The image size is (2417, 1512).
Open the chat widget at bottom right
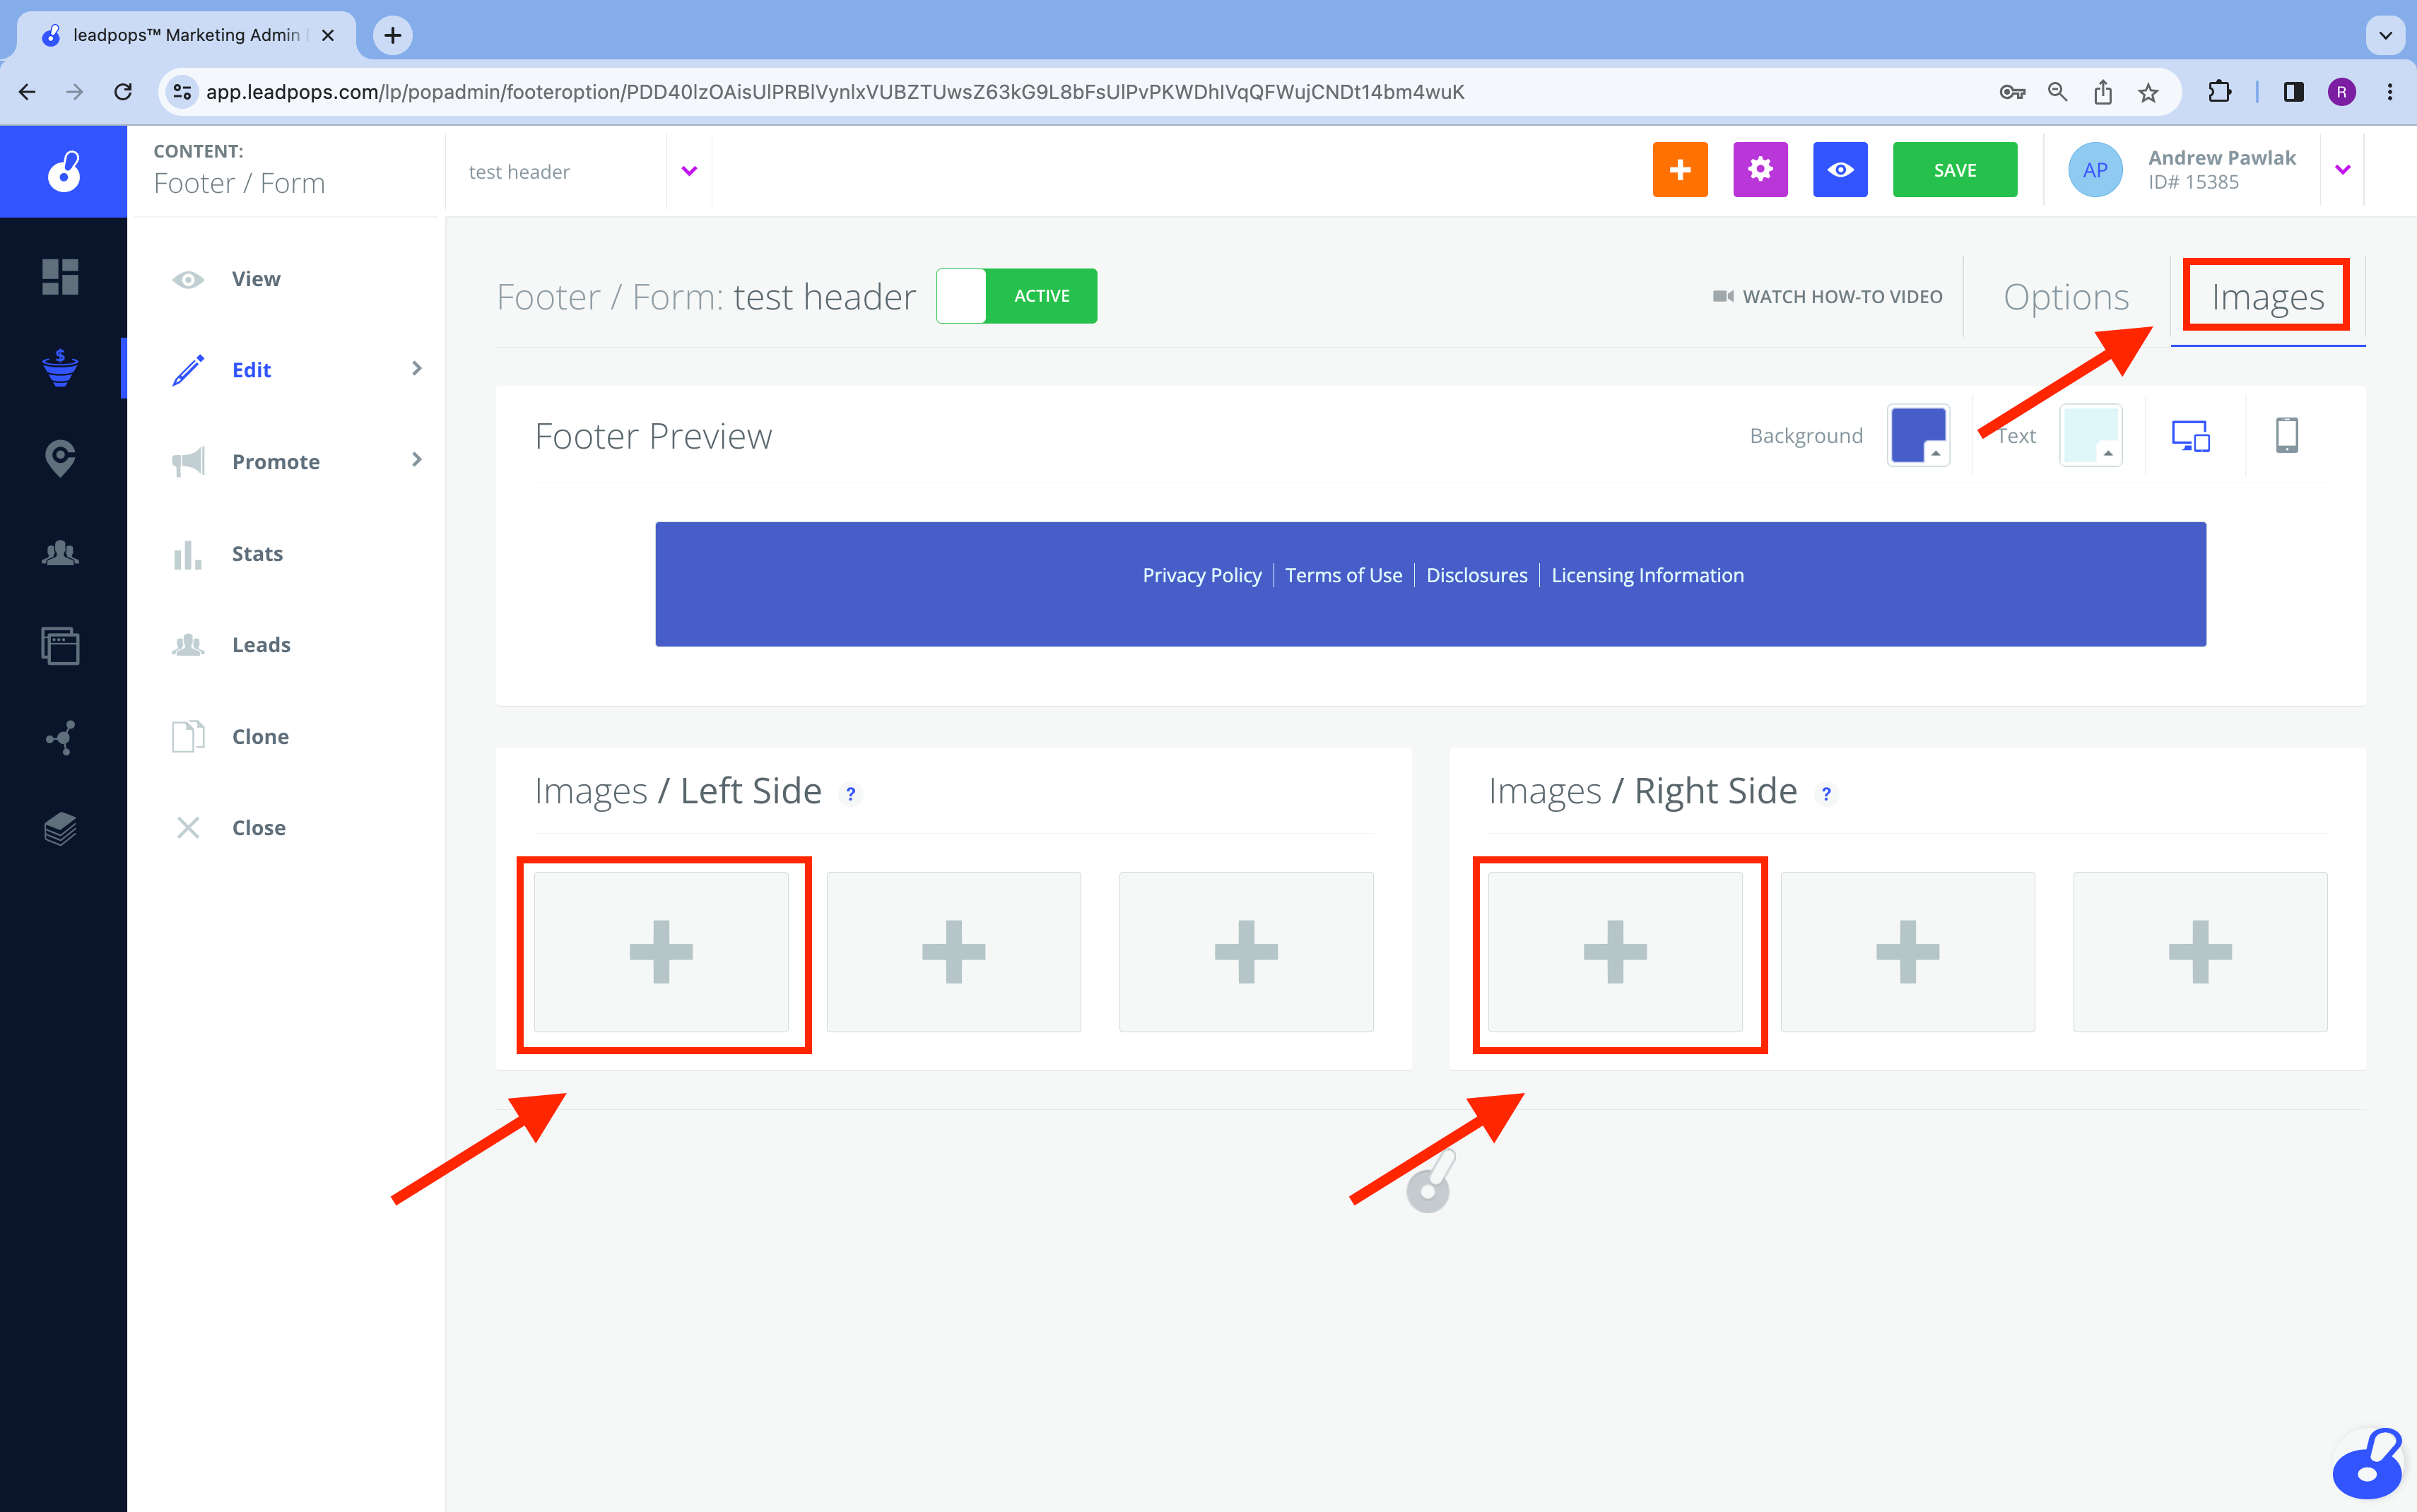coord(2367,1465)
